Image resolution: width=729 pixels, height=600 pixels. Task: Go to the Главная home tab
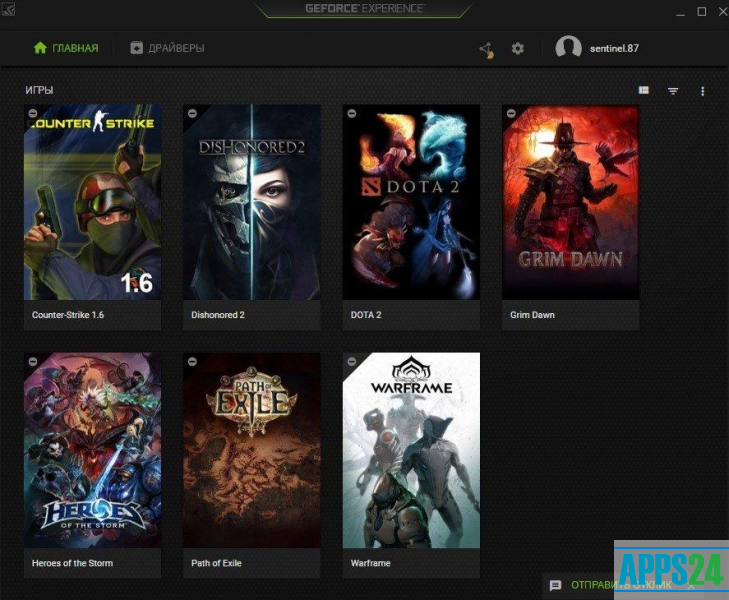[66, 48]
